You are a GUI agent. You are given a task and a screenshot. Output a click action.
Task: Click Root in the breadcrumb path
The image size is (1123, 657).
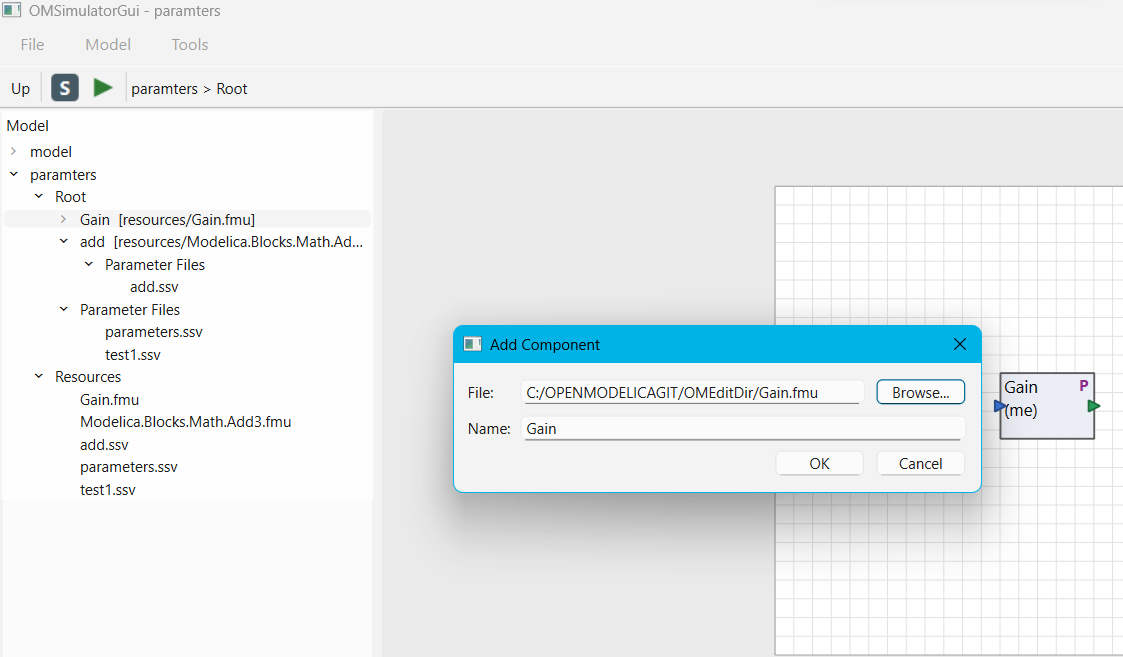tap(232, 89)
